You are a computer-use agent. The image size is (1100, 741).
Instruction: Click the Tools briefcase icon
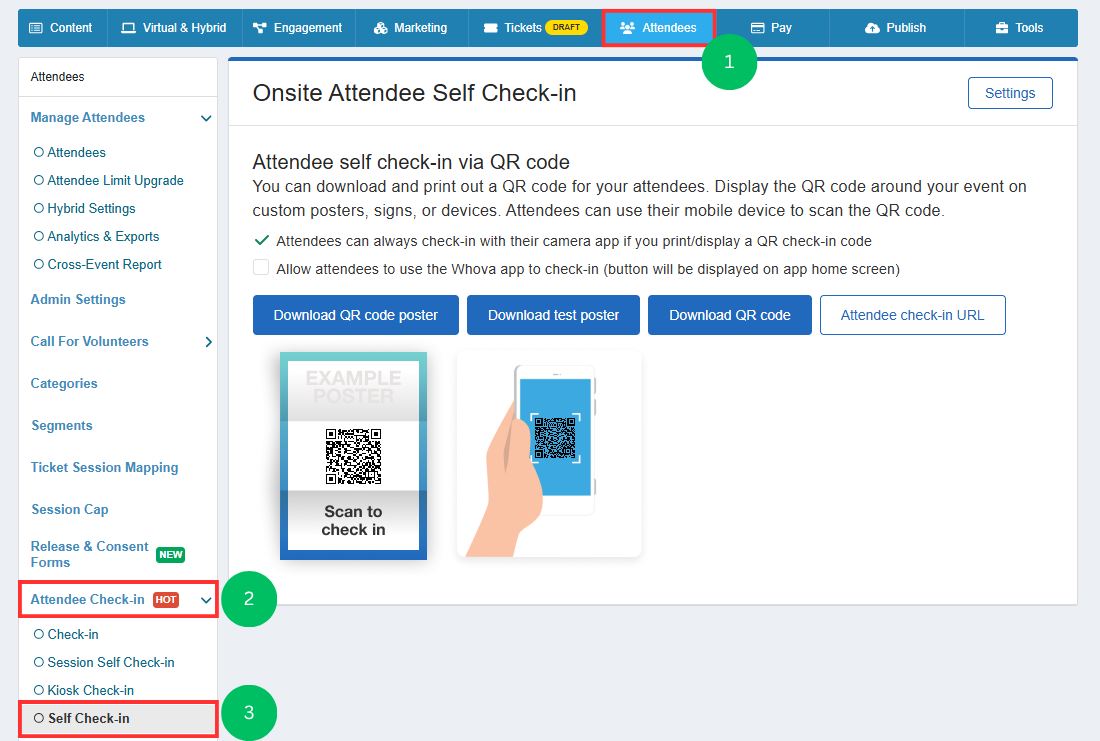click(1002, 28)
